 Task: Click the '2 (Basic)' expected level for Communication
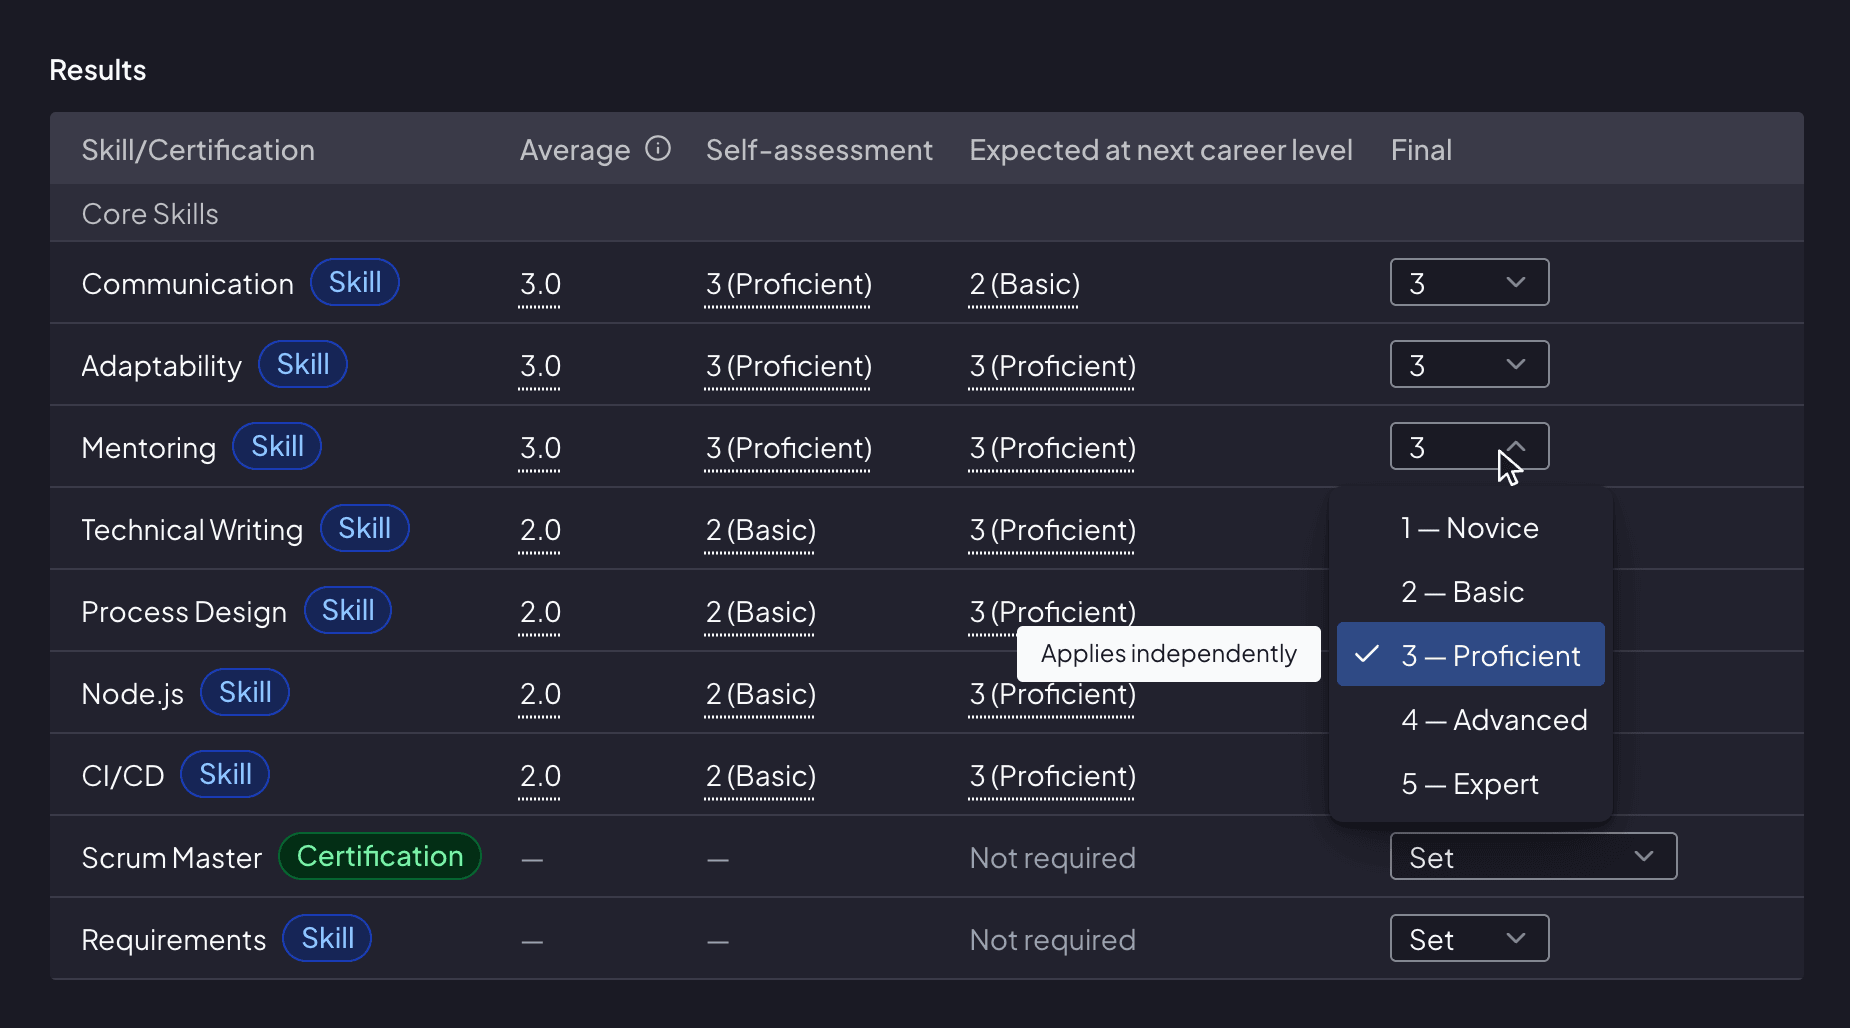[x=1025, y=285]
